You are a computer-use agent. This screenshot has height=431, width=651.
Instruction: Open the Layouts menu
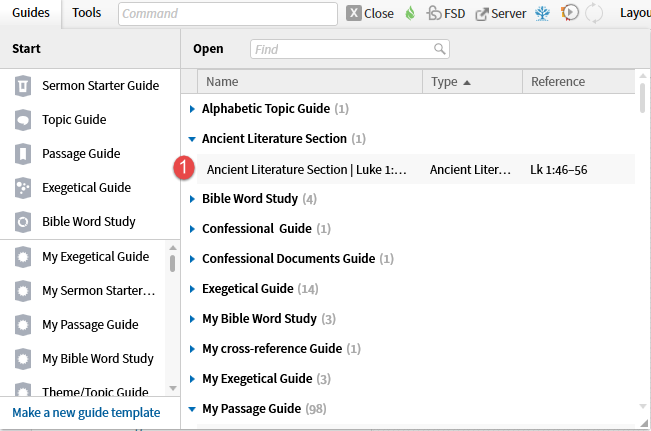tap(635, 13)
